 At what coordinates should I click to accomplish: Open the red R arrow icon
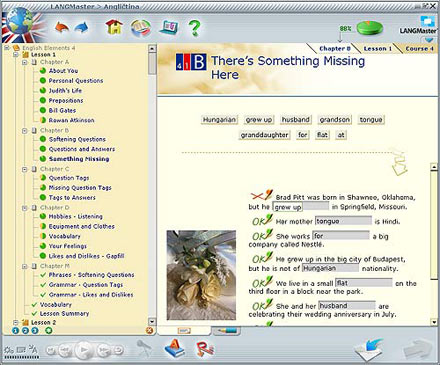(x=205, y=349)
